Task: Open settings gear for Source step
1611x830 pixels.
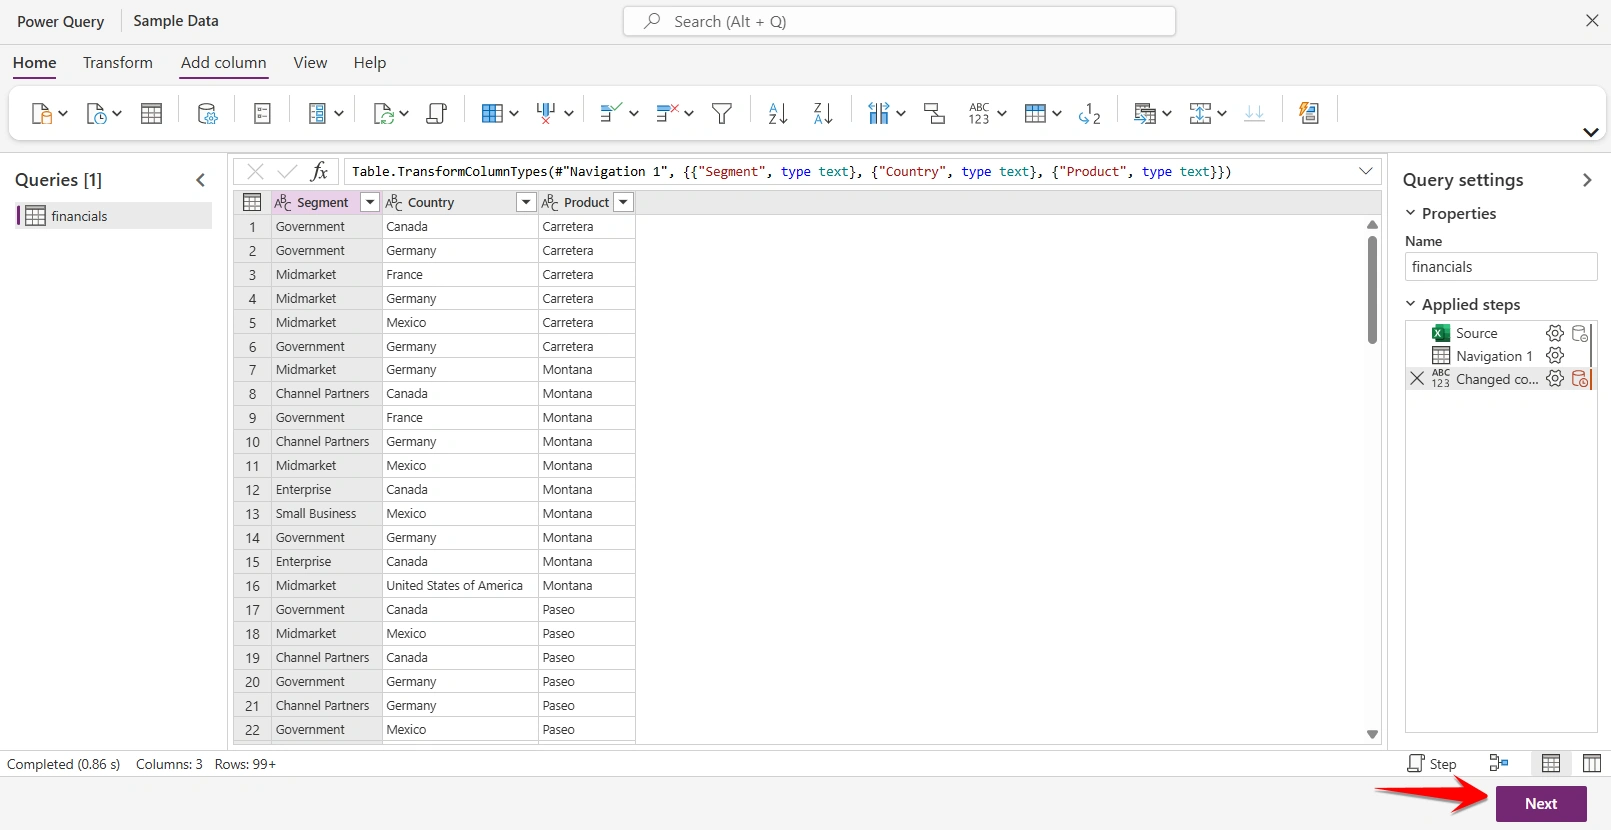Action: 1555,333
